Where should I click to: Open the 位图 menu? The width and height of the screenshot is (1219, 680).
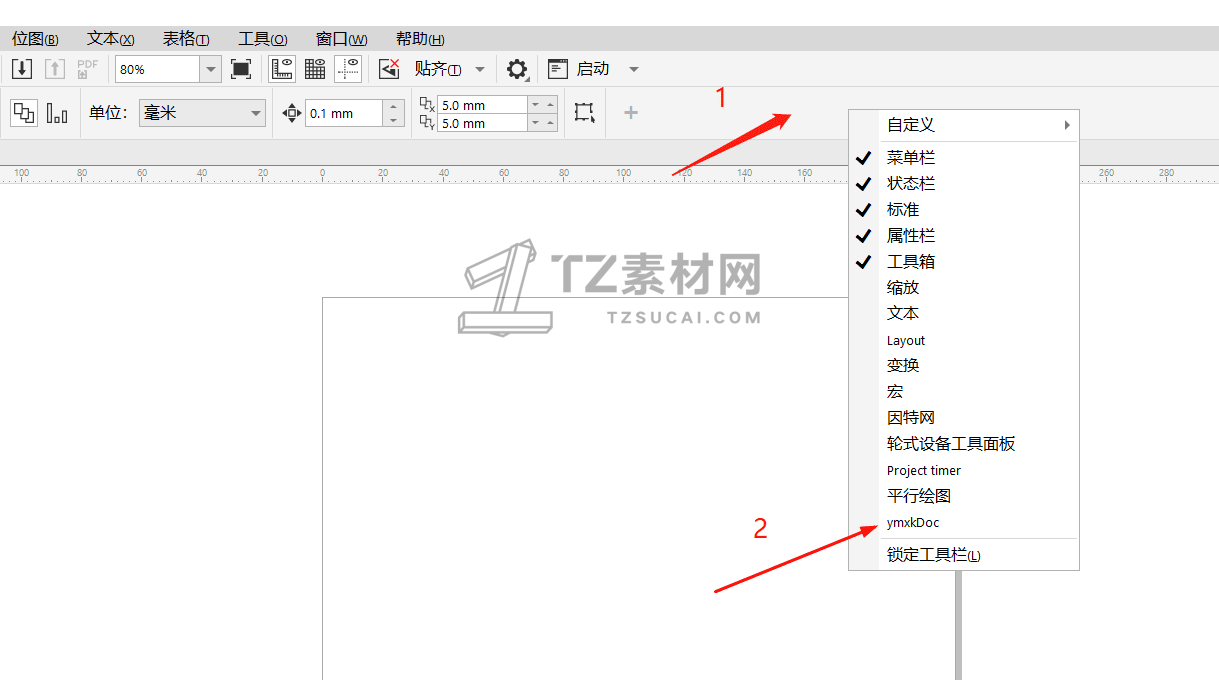point(35,39)
